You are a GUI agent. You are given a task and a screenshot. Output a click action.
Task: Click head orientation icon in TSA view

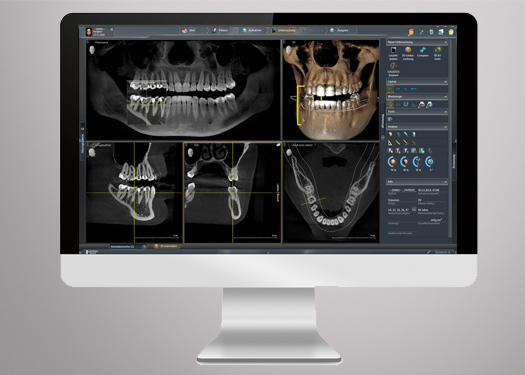click(190, 153)
